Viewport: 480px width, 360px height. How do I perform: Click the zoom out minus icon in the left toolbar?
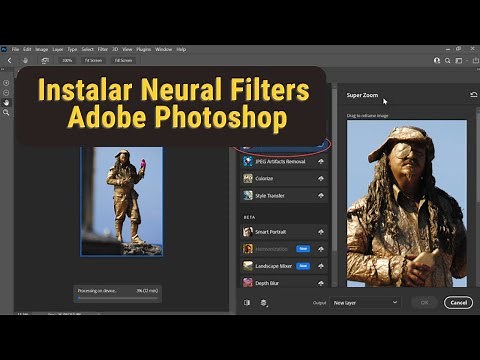click(x=6, y=93)
